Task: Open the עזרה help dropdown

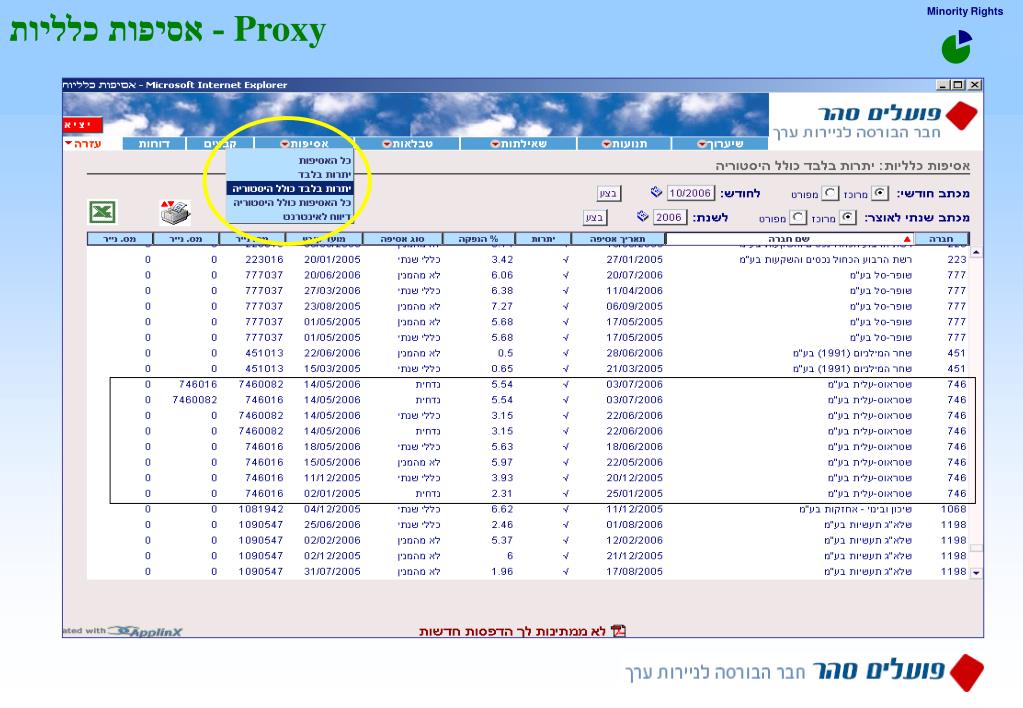Action: (x=83, y=144)
